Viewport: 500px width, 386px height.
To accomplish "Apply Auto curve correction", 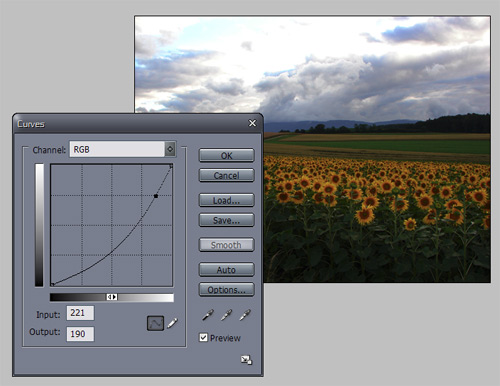I will [226, 270].
